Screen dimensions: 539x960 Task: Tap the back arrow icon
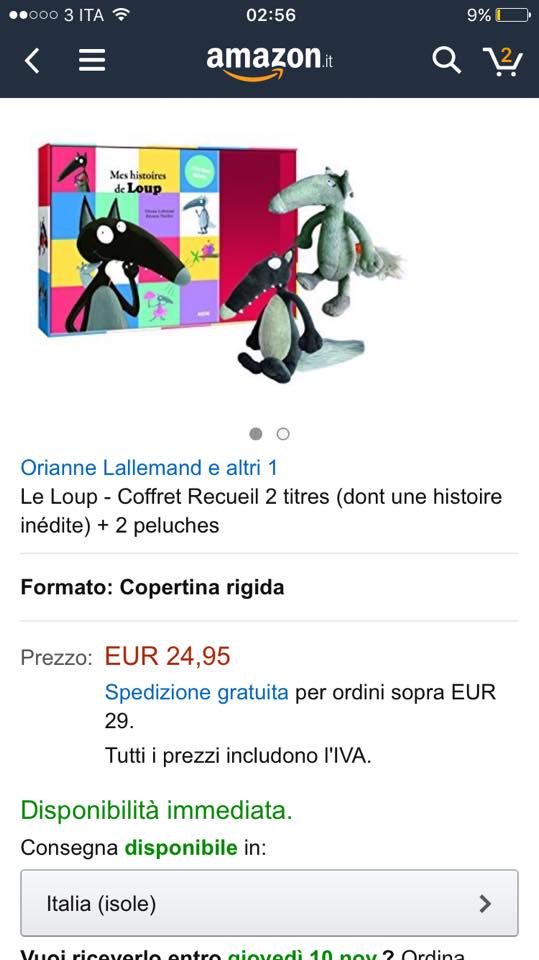pos(32,61)
